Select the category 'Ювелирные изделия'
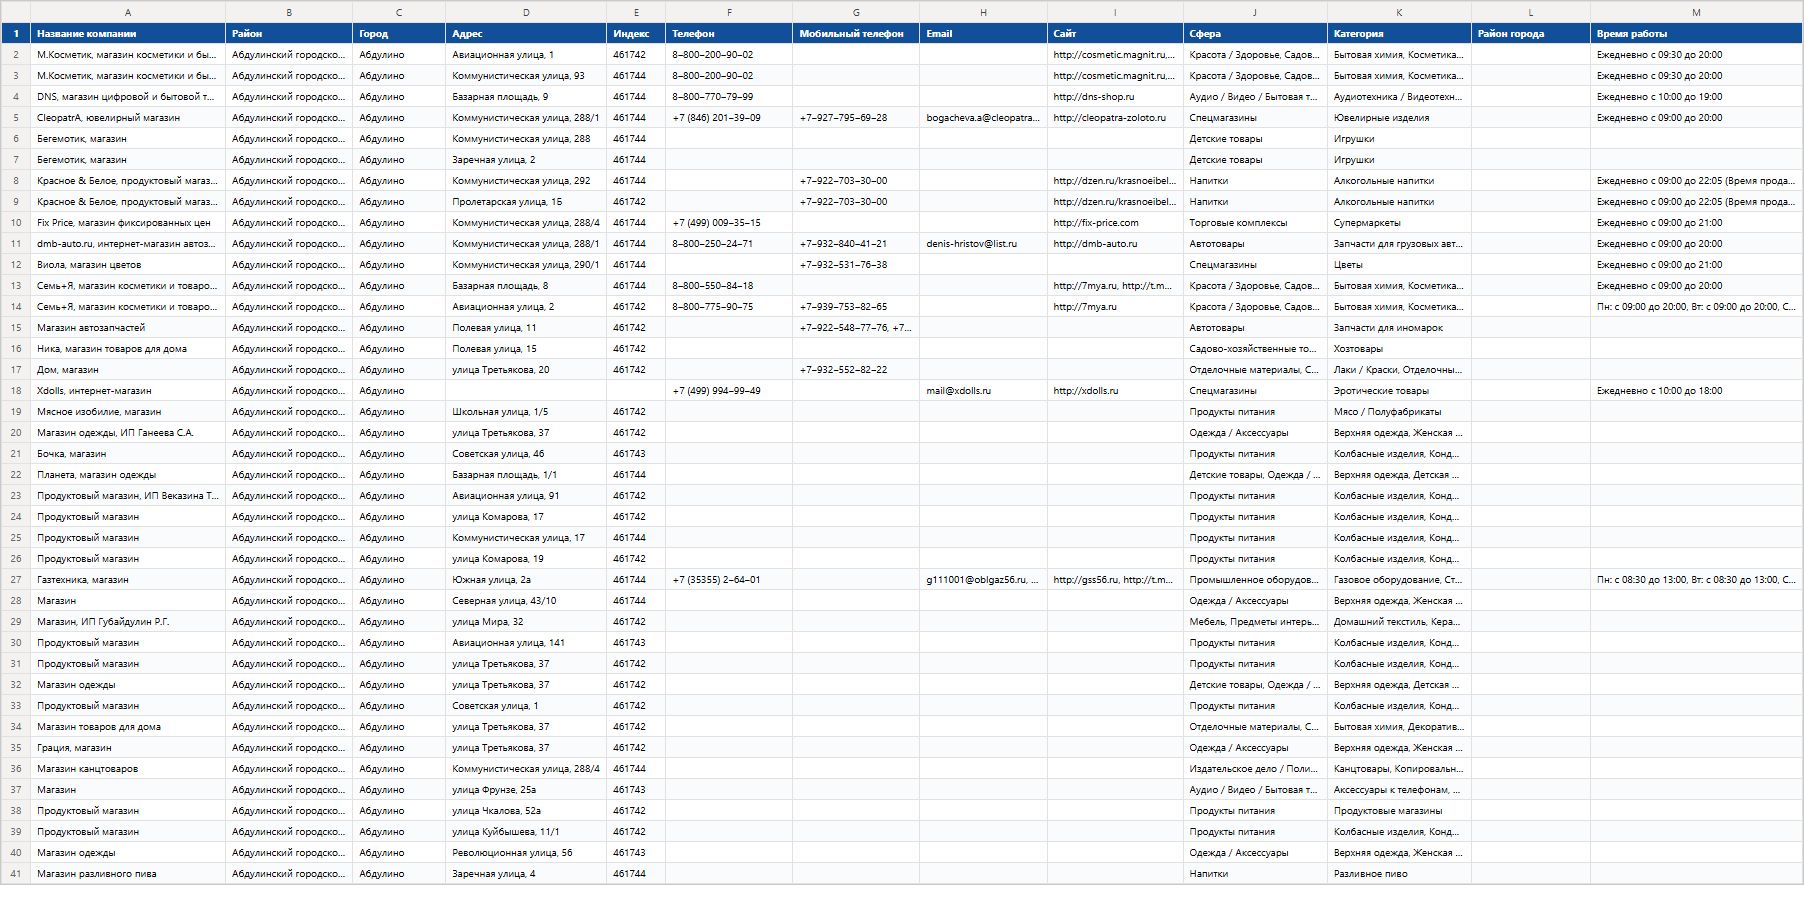Viewport: 1804px width, 902px height. pyautogui.click(x=1399, y=117)
